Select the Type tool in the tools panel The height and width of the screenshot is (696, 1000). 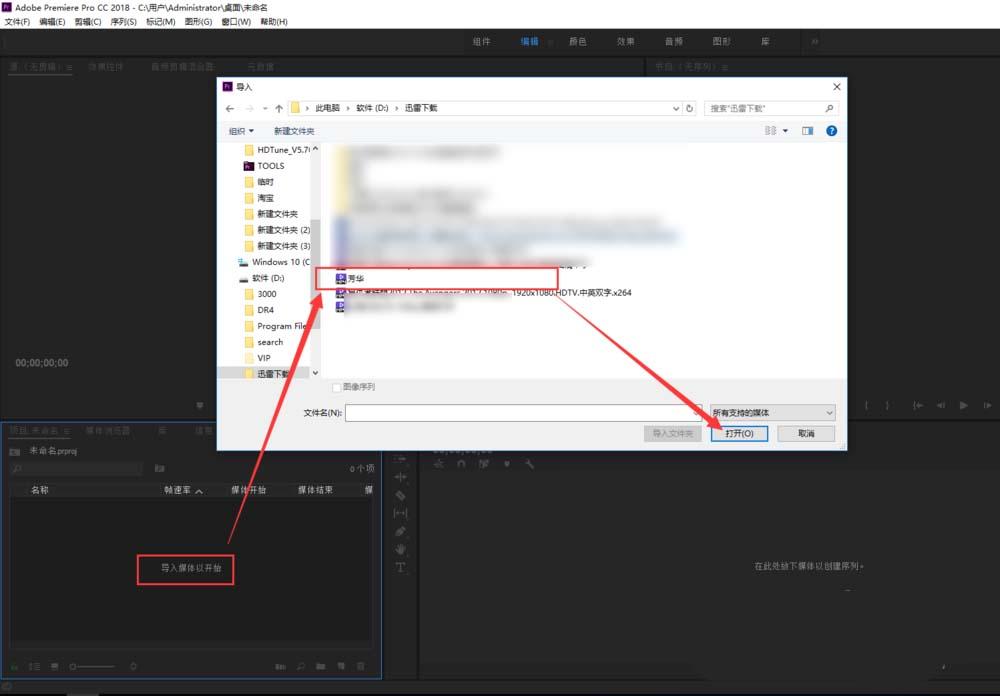400,567
